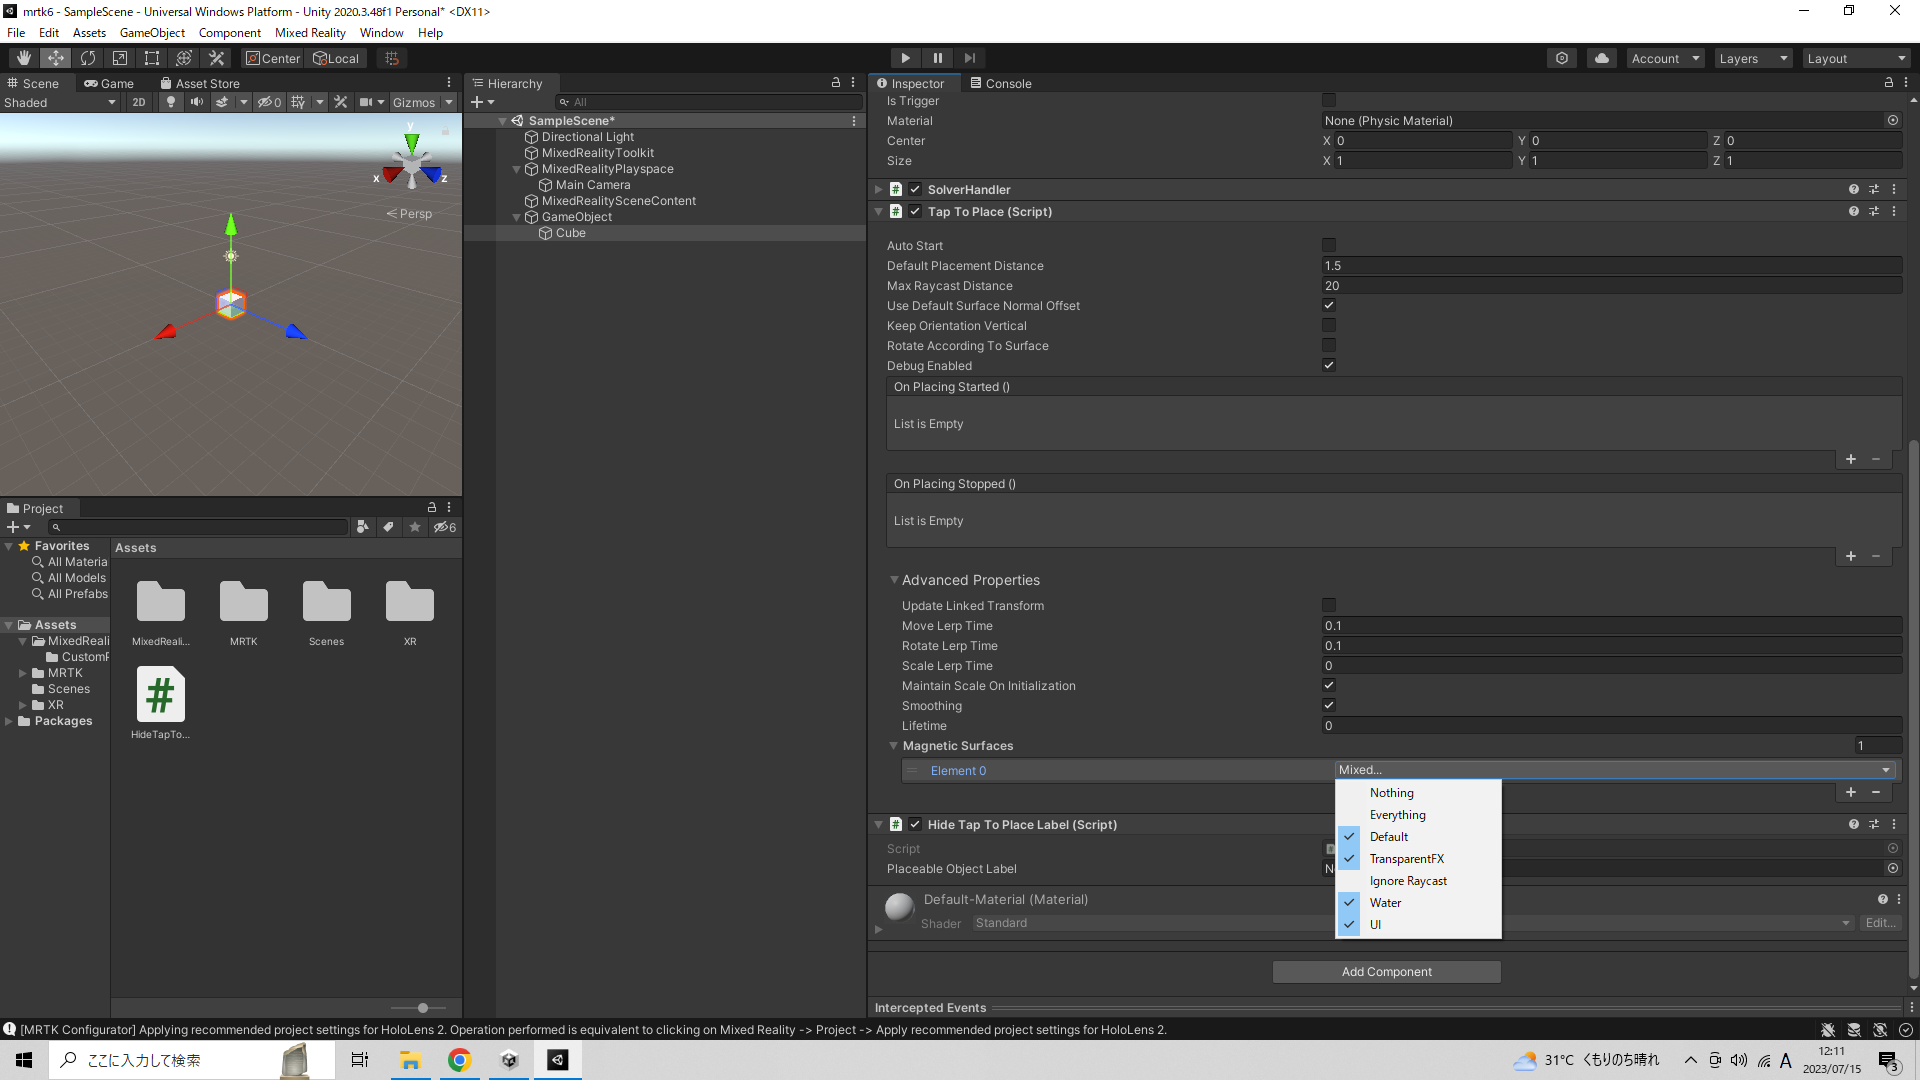1920x1080 pixels.
Task: Disable Tap To Place script component checkbox
Action: pos(915,211)
